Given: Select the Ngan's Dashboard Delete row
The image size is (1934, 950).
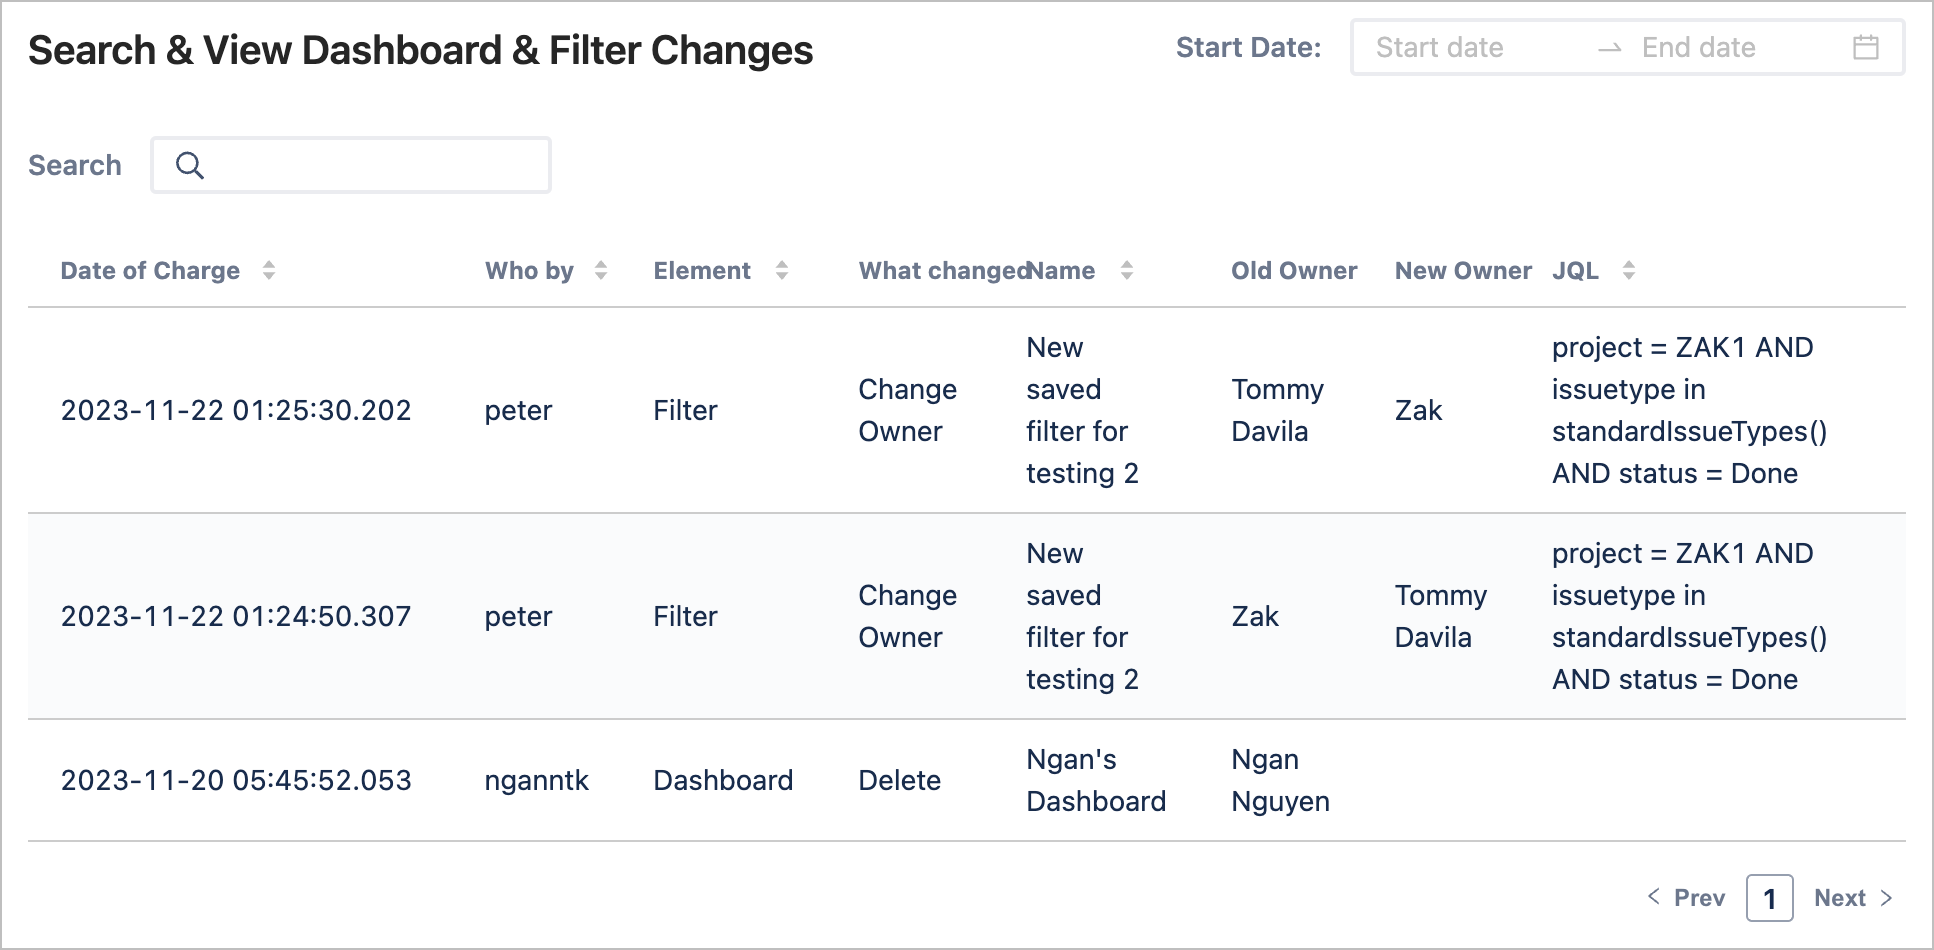Looking at the screenshot, I should click(966, 780).
